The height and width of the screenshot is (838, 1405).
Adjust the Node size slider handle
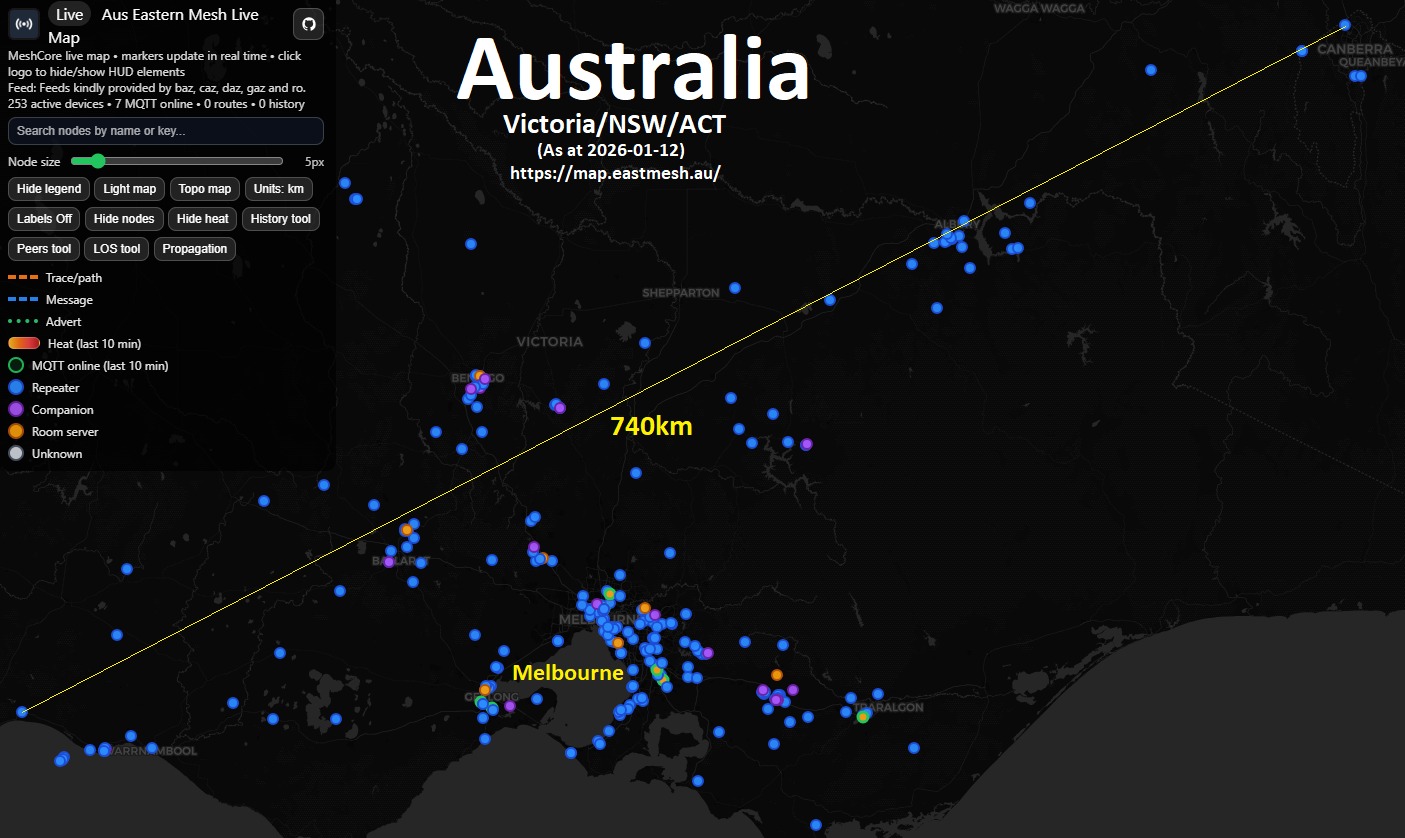pyautogui.click(x=96, y=161)
